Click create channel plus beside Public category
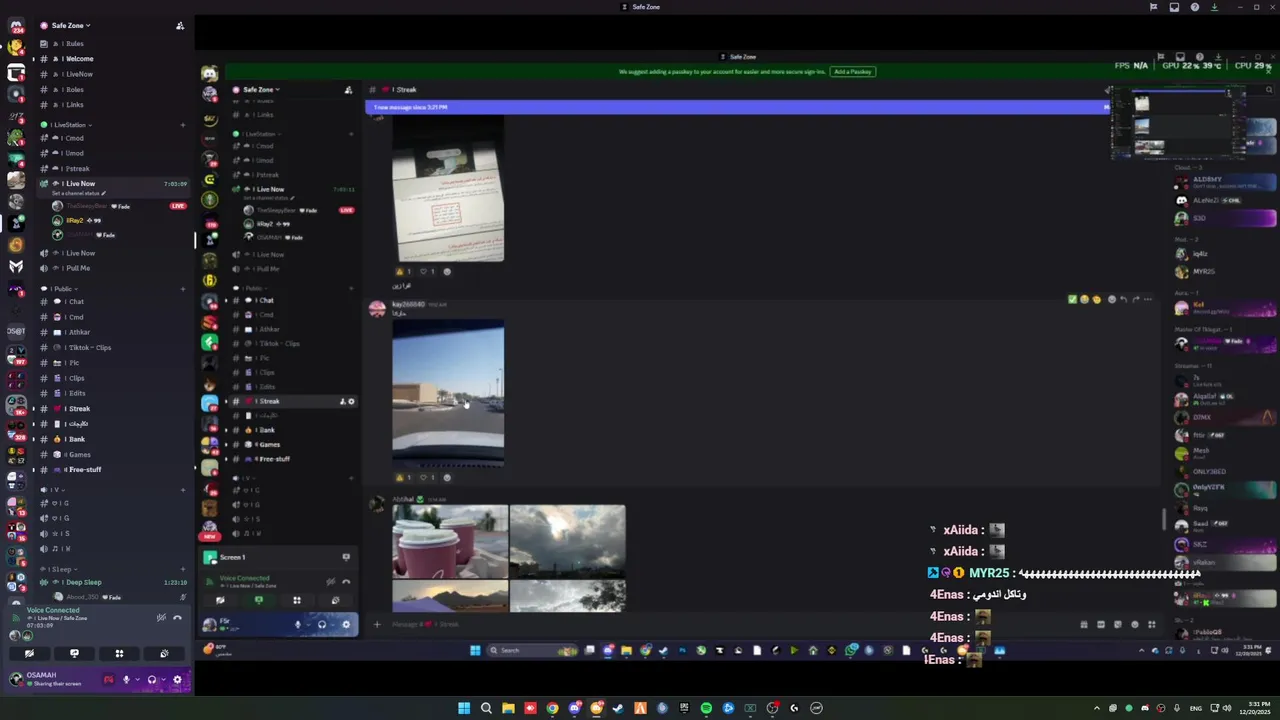Viewport: 1280px width, 720px height. click(x=182, y=289)
